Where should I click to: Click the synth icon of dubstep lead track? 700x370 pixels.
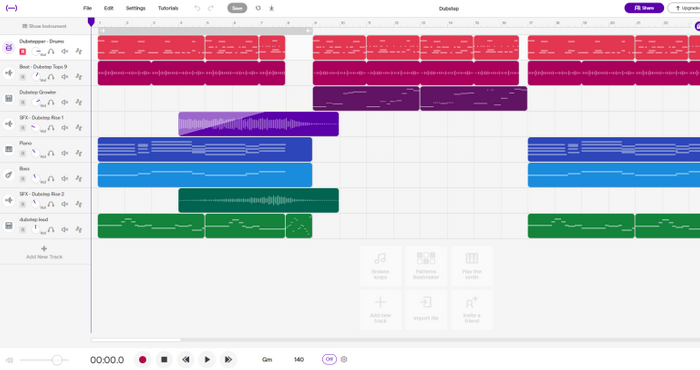point(8,226)
